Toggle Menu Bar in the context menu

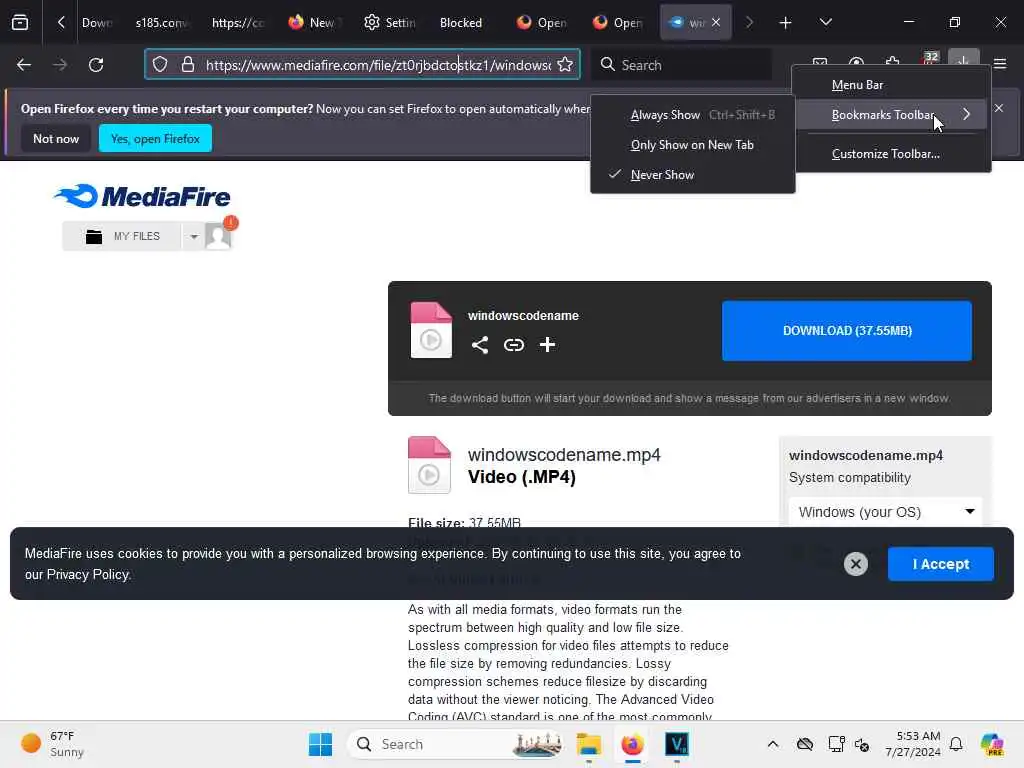pyautogui.click(x=891, y=85)
